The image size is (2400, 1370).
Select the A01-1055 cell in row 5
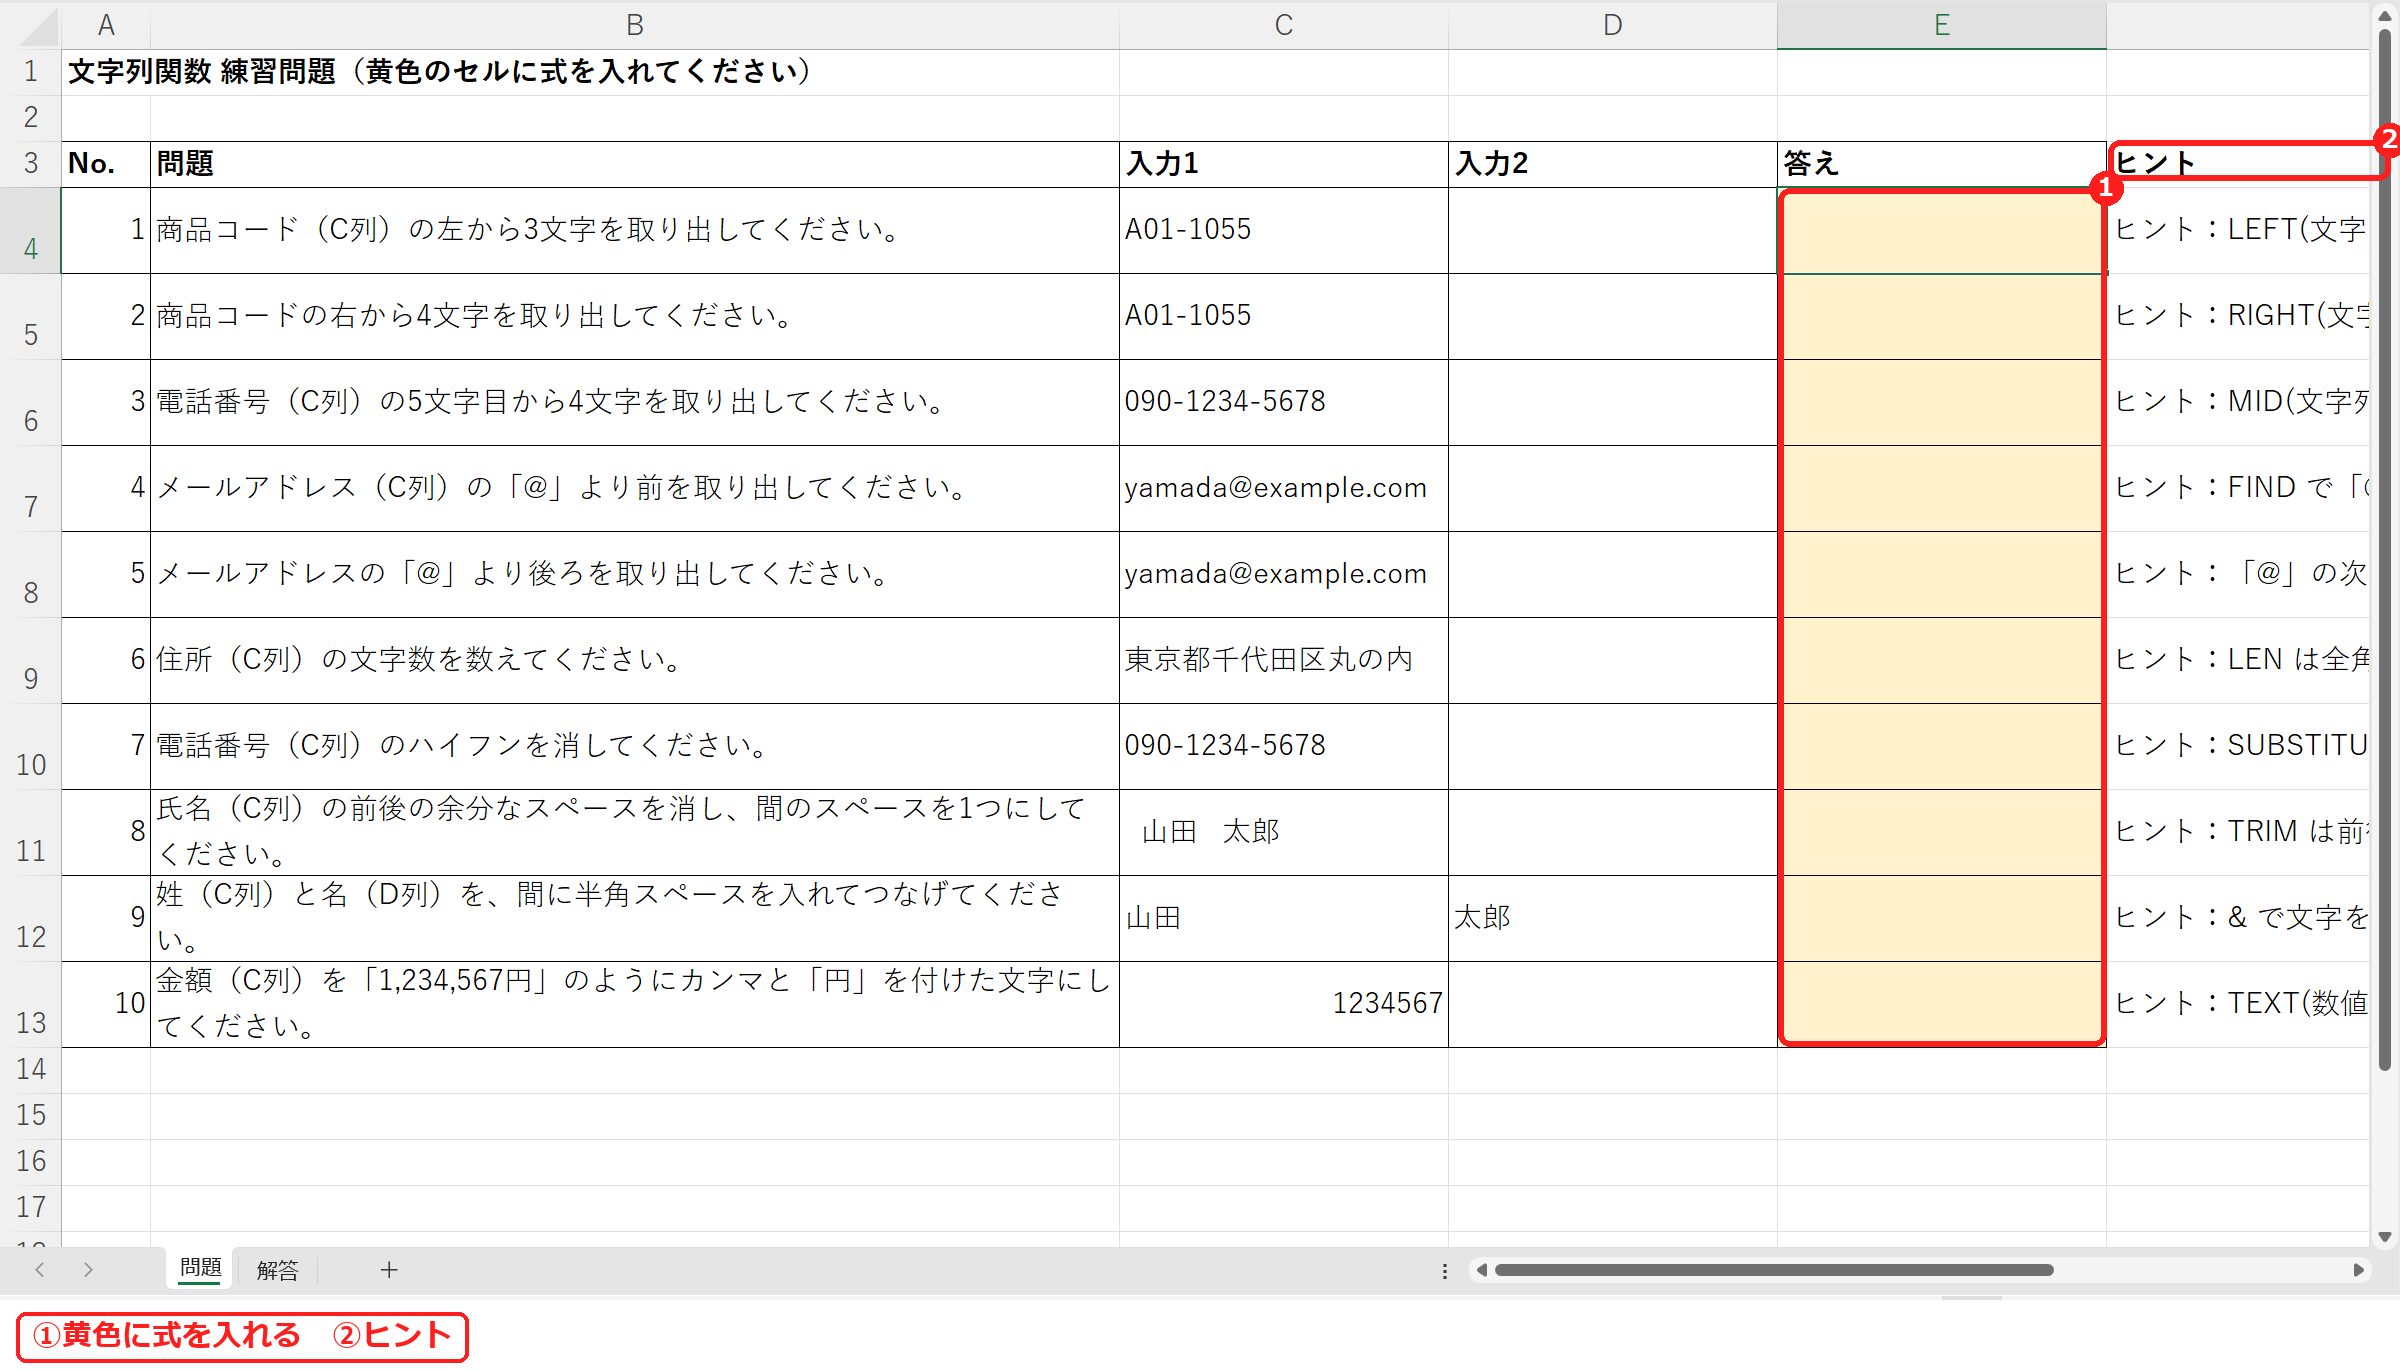(x=1284, y=317)
